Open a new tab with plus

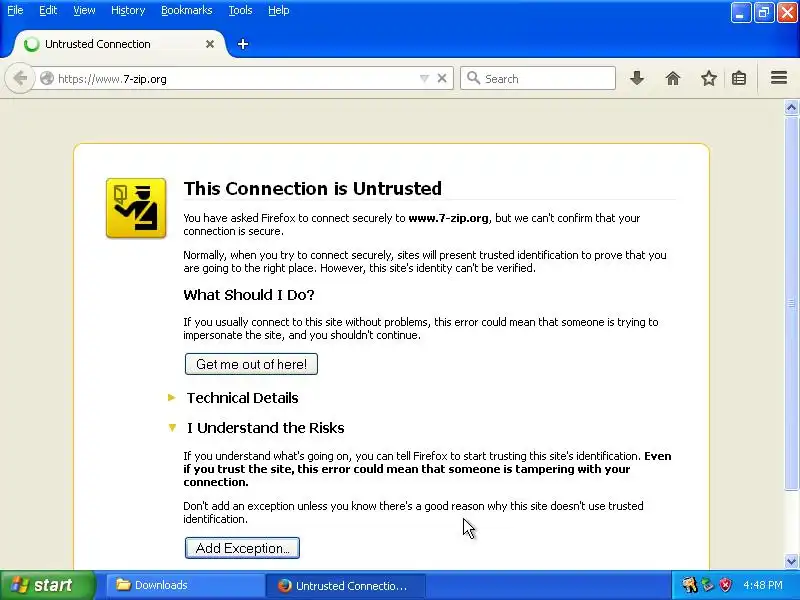tap(243, 44)
